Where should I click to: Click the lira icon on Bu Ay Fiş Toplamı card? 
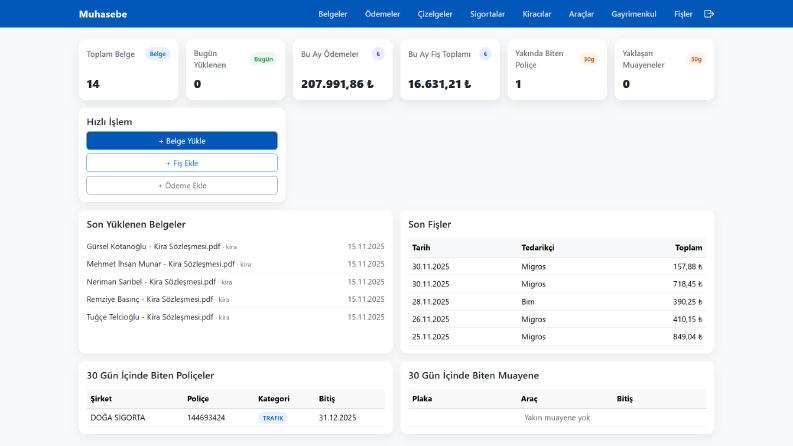(485, 54)
